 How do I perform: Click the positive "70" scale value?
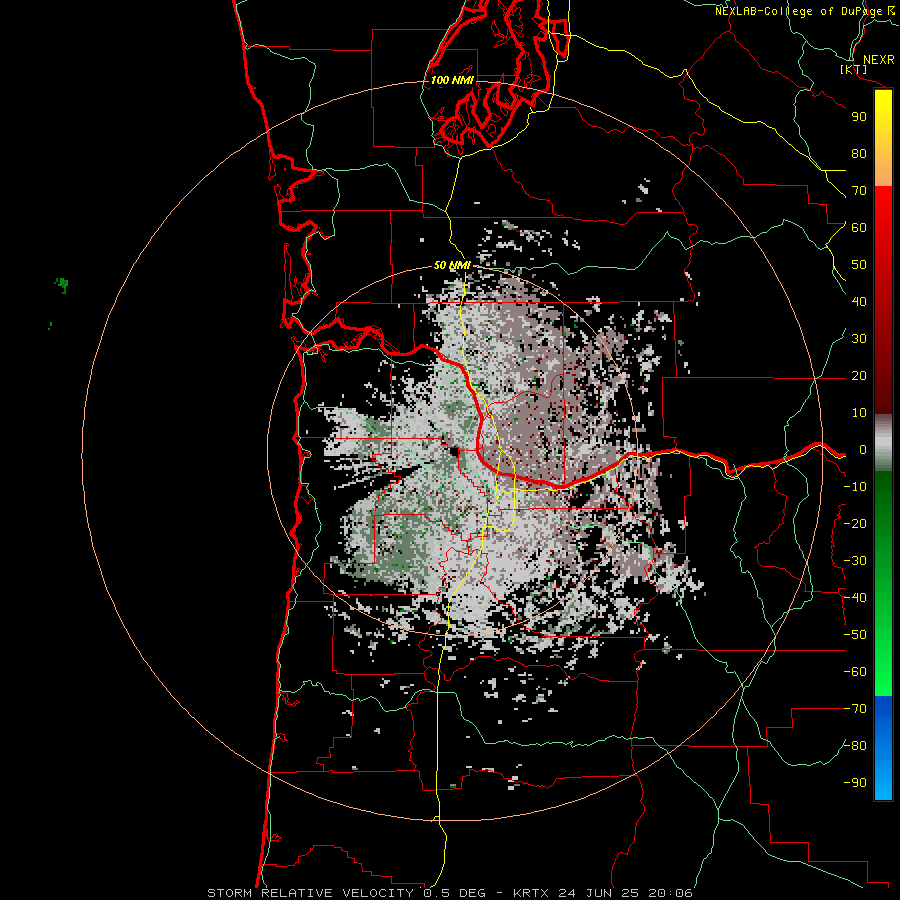coord(859,191)
